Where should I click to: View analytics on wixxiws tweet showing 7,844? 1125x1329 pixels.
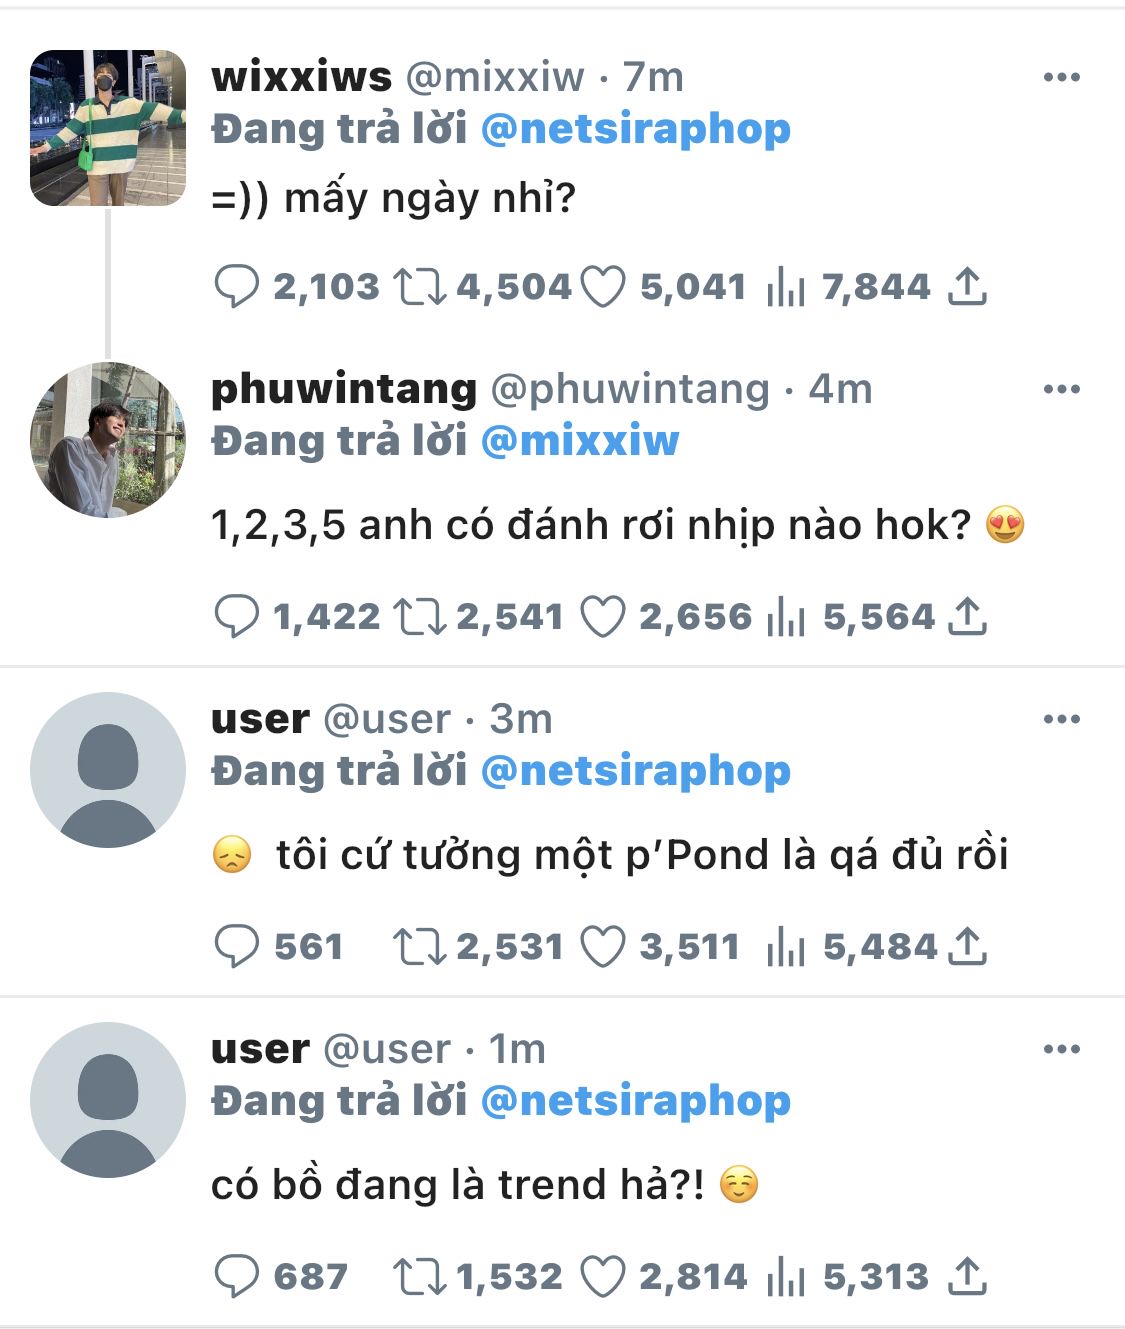785,287
